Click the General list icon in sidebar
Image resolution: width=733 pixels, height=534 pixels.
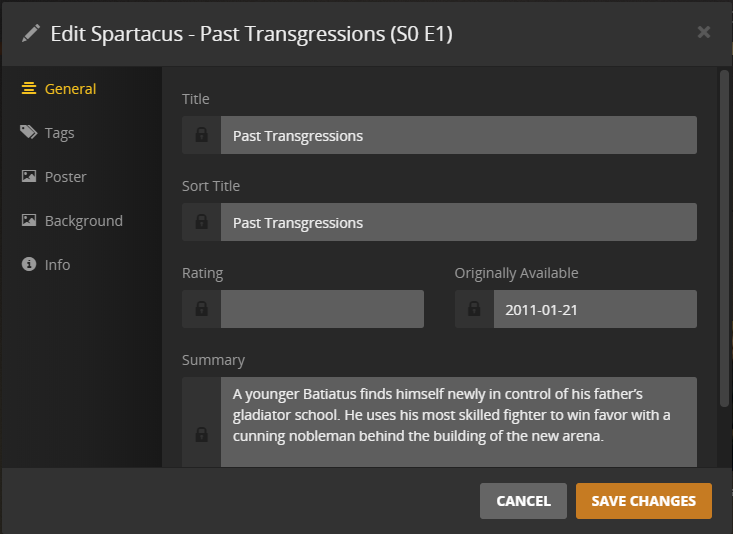pos(28,88)
